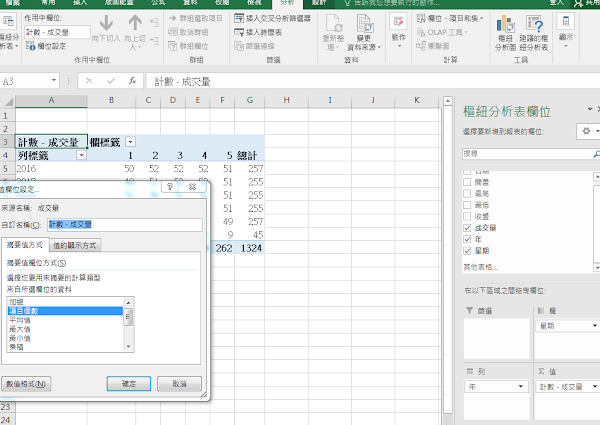Check the 最高 field checkbox
This screenshot has height=425, width=600.
pos(467,194)
